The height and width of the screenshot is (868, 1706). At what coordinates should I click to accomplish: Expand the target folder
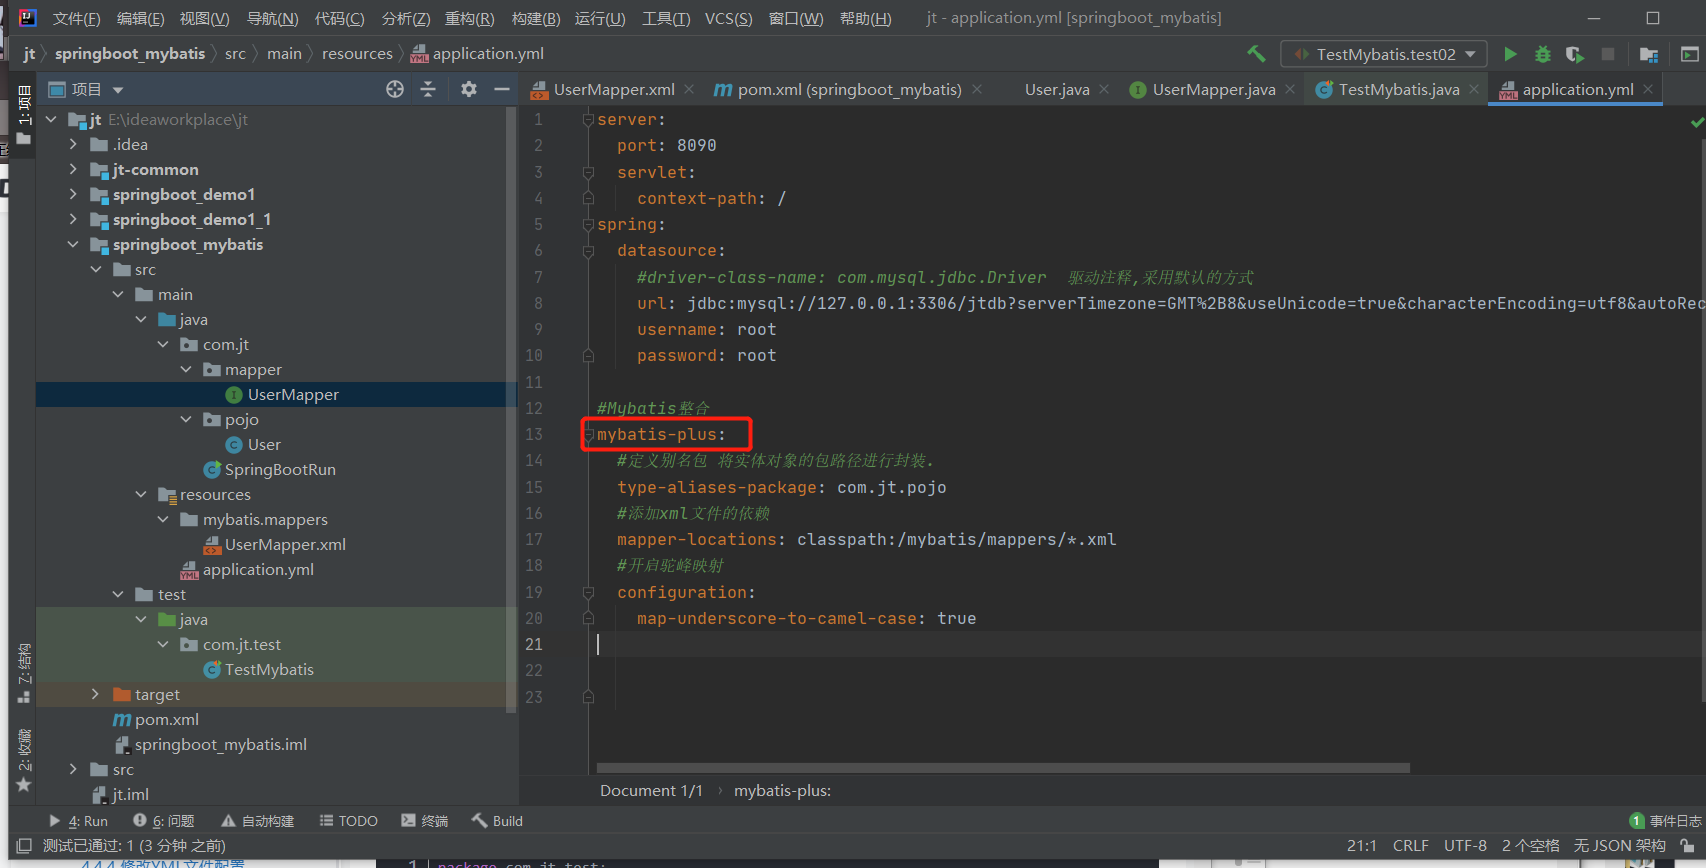(x=96, y=694)
